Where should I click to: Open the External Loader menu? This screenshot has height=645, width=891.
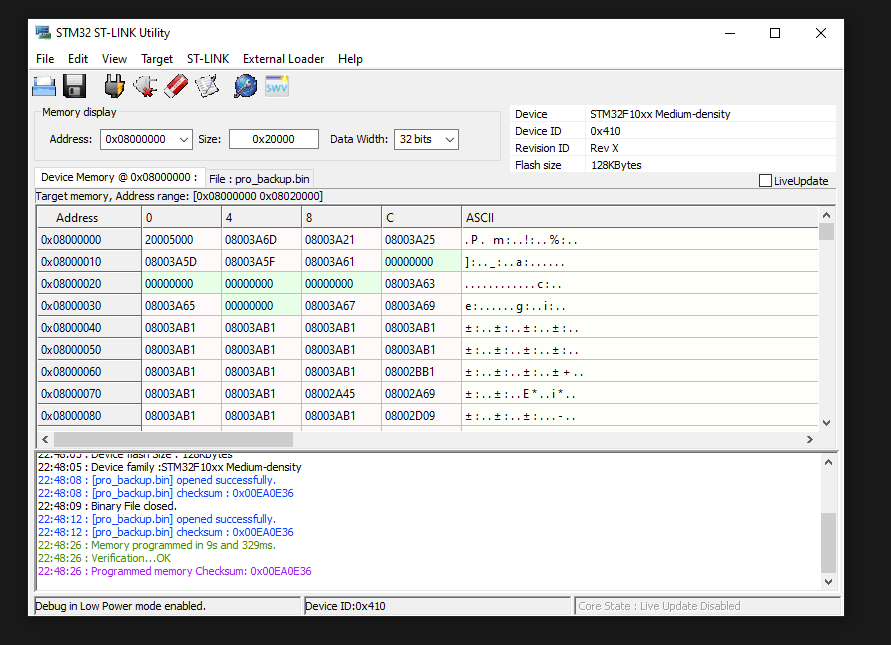pos(283,59)
